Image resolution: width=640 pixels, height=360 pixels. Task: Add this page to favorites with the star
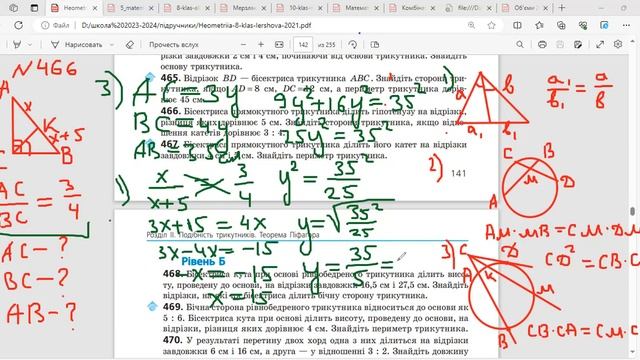coord(491,25)
